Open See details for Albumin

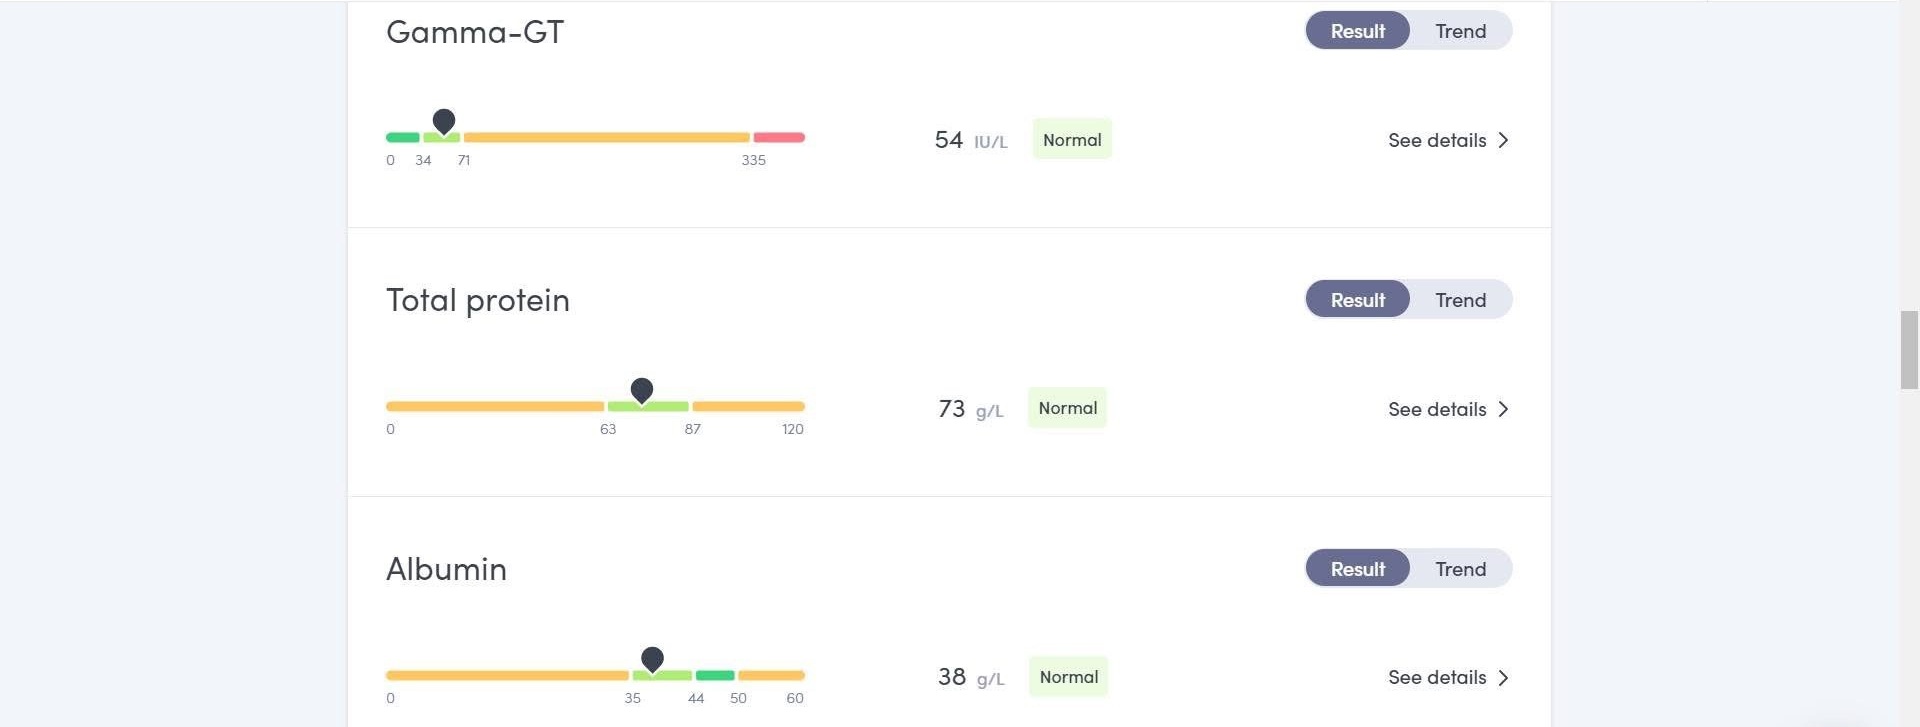pos(1436,678)
